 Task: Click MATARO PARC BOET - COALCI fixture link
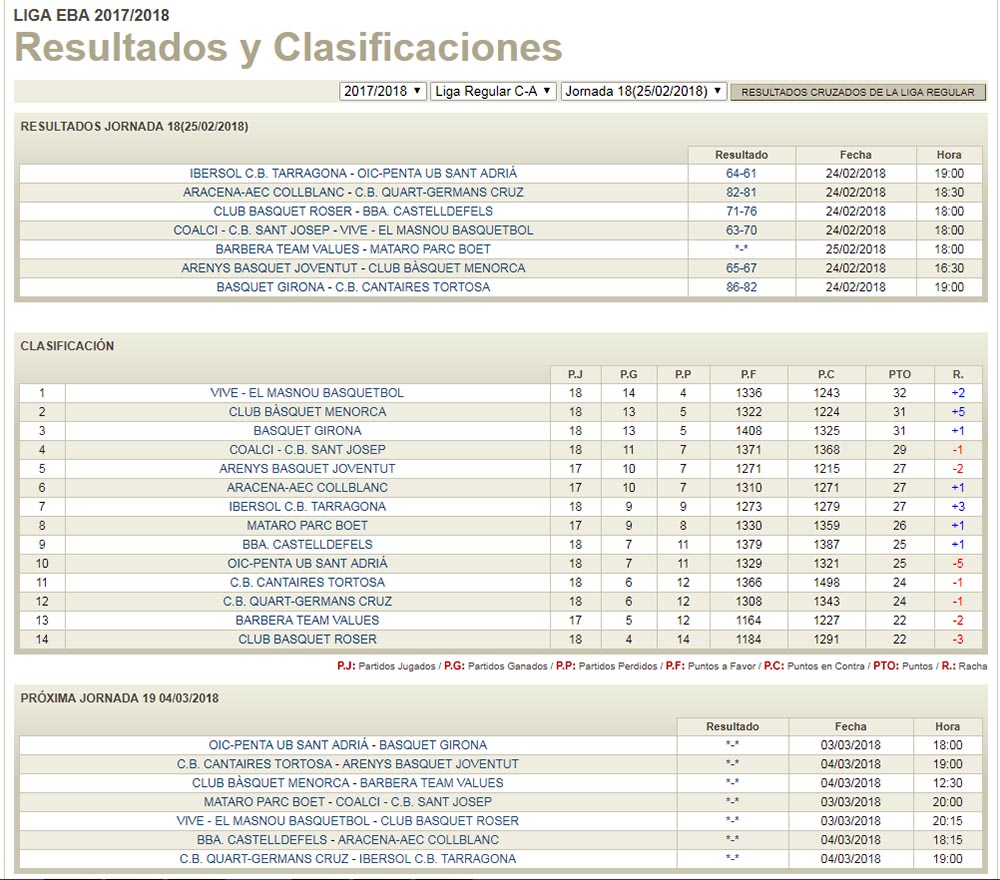point(343,802)
